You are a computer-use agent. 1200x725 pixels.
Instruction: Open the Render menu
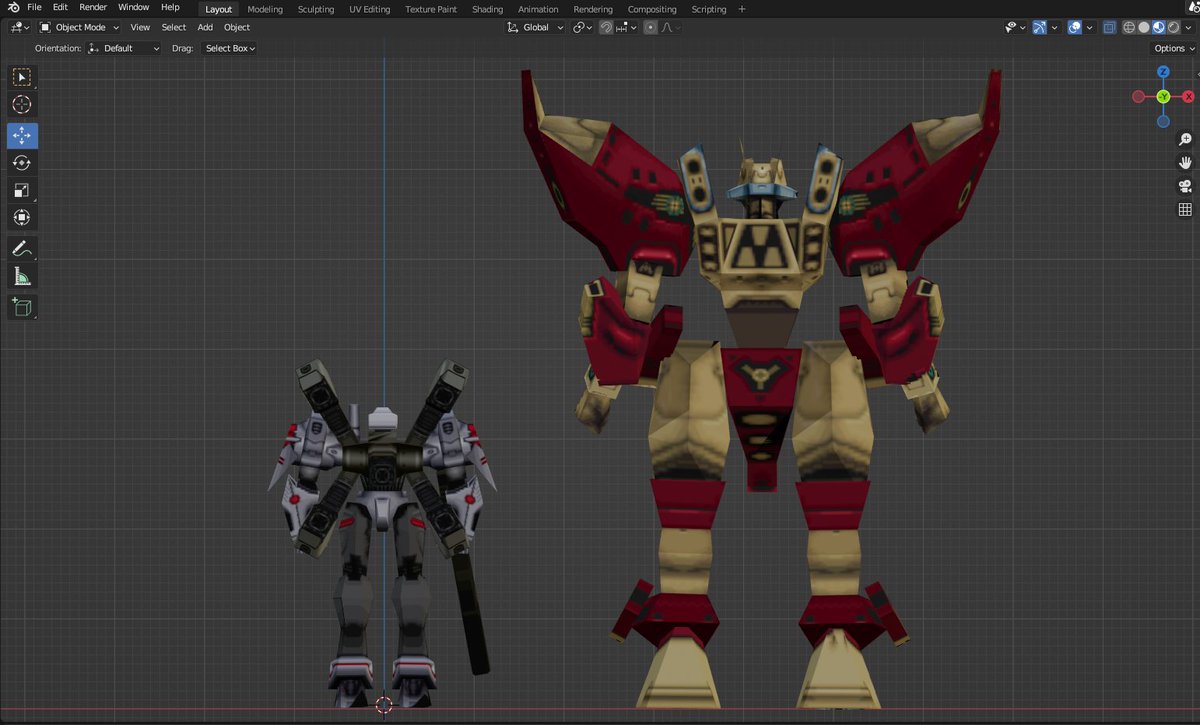93,8
